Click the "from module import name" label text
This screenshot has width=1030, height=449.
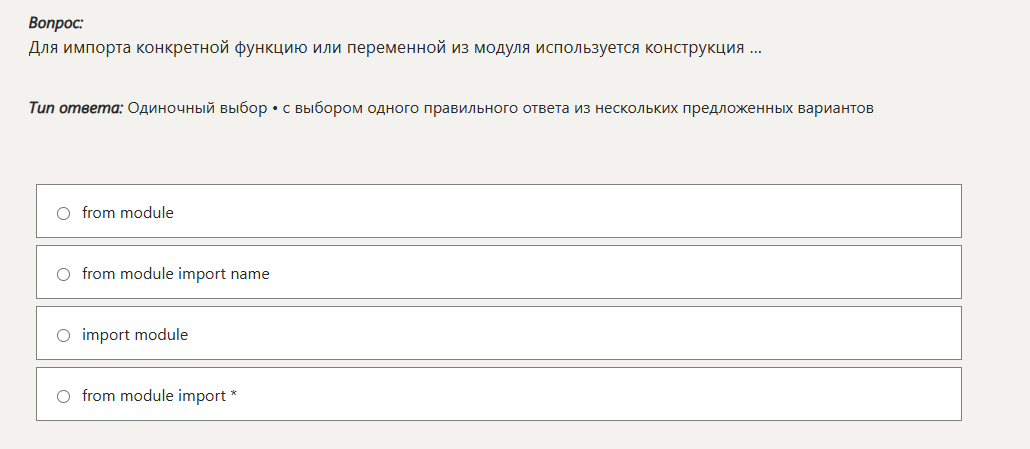point(176,274)
